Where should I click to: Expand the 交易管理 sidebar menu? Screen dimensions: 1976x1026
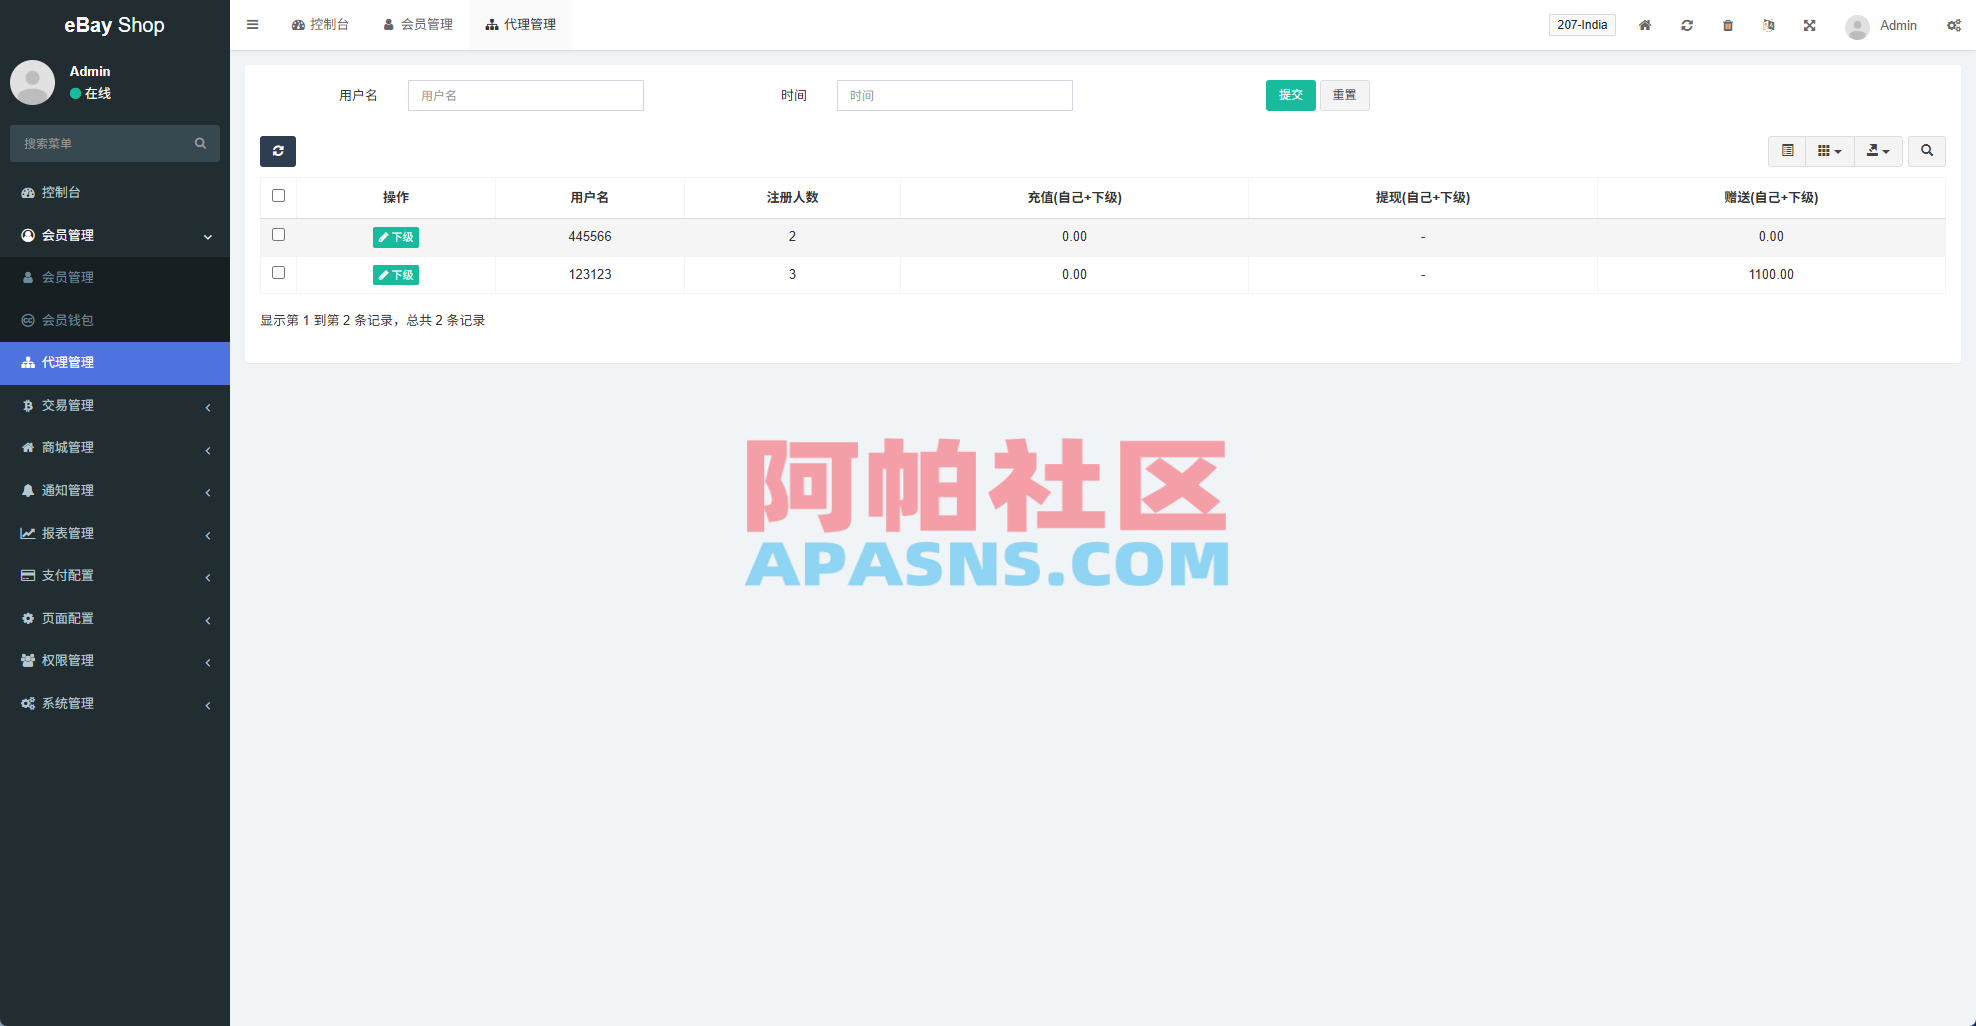pyautogui.click(x=115, y=405)
